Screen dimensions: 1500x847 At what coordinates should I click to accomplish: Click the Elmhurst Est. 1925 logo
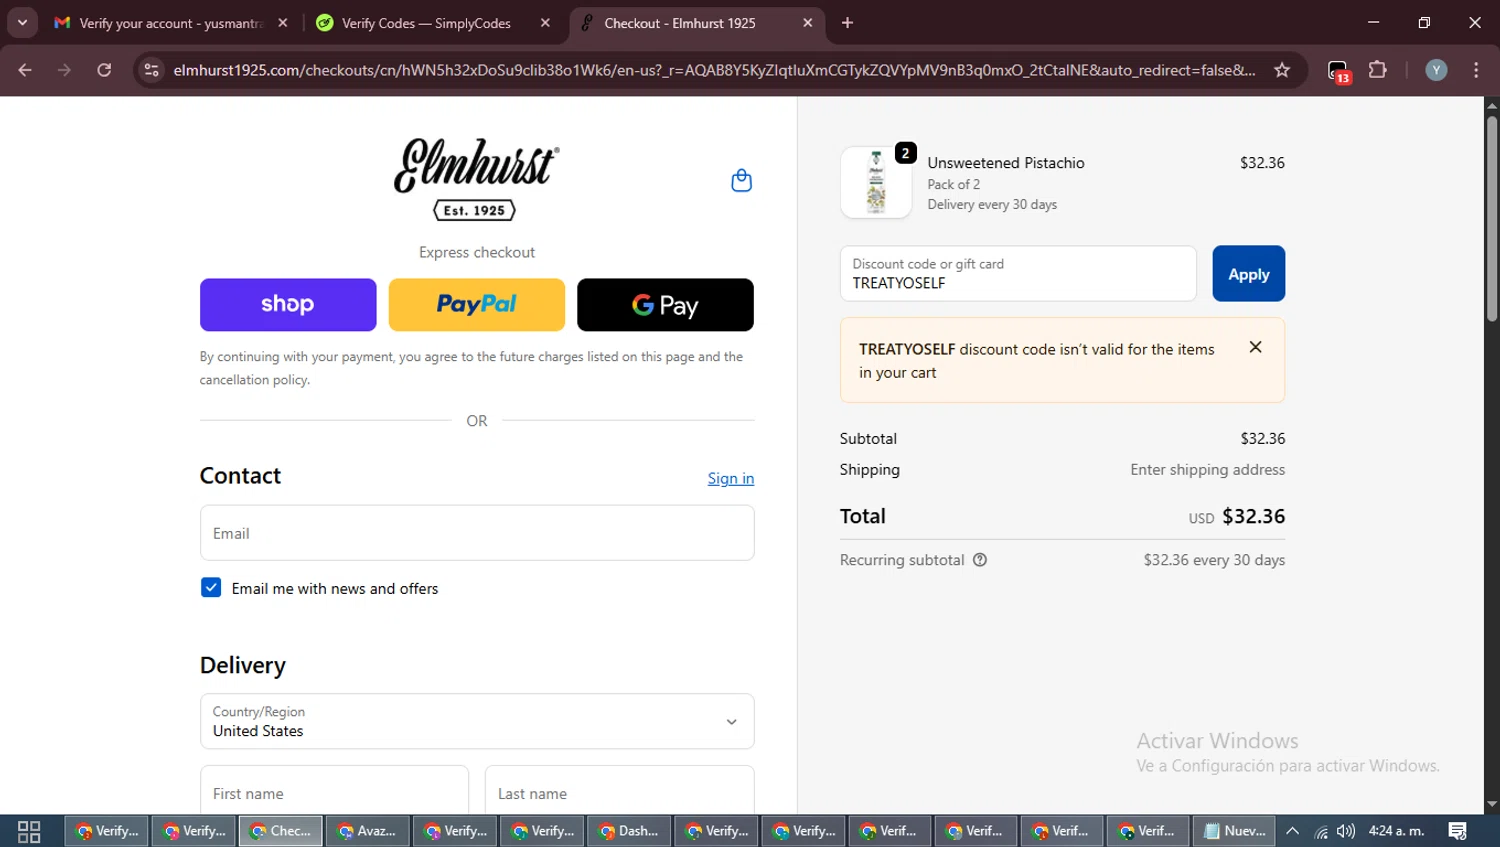point(476,179)
